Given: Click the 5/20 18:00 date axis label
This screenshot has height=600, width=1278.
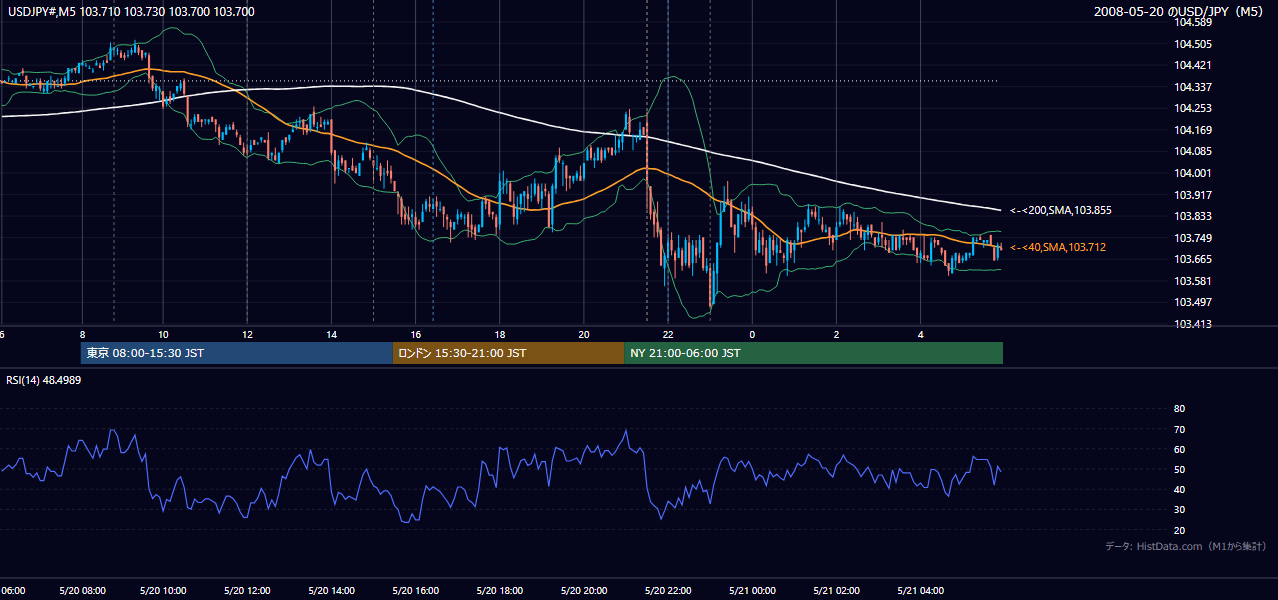Looking at the screenshot, I should (501, 590).
